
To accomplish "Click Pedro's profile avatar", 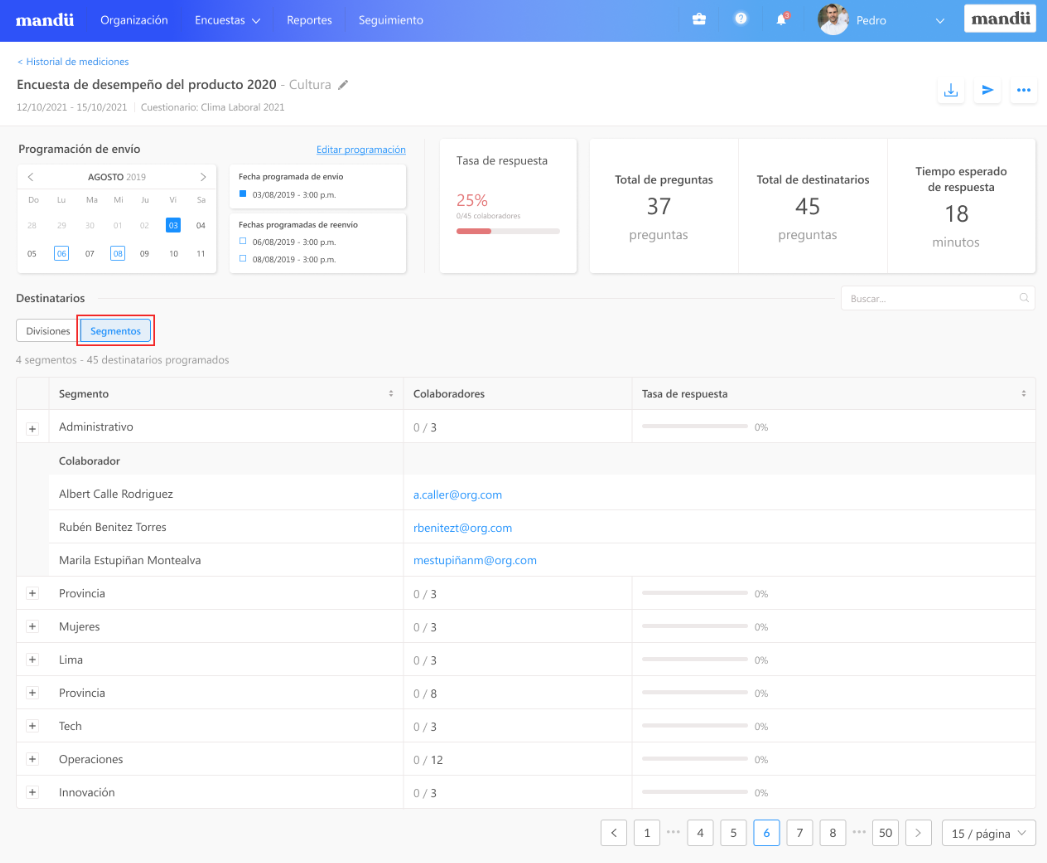I will pyautogui.click(x=833, y=19).
